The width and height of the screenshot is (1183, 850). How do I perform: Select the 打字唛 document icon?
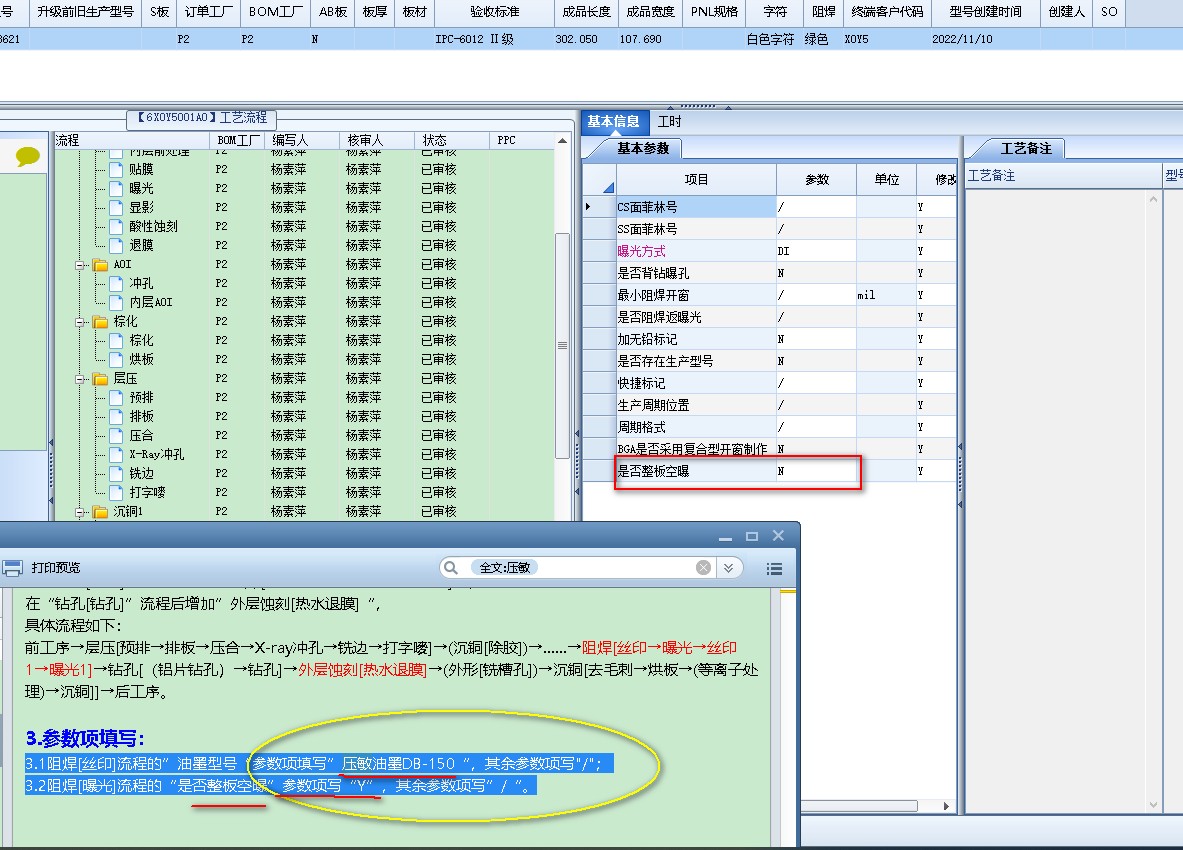coord(116,493)
